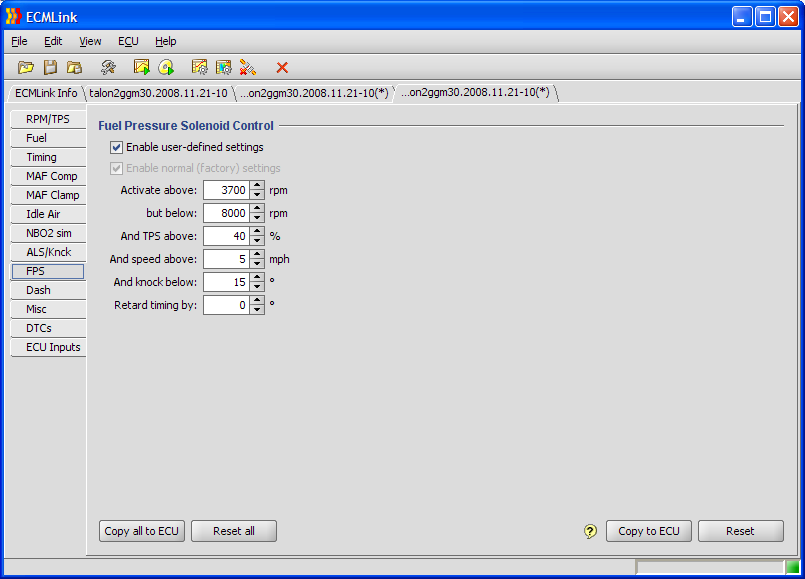Decrease the And knock below value
Image resolution: width=805 pixels, height=579 pixels.
[257, 287]
